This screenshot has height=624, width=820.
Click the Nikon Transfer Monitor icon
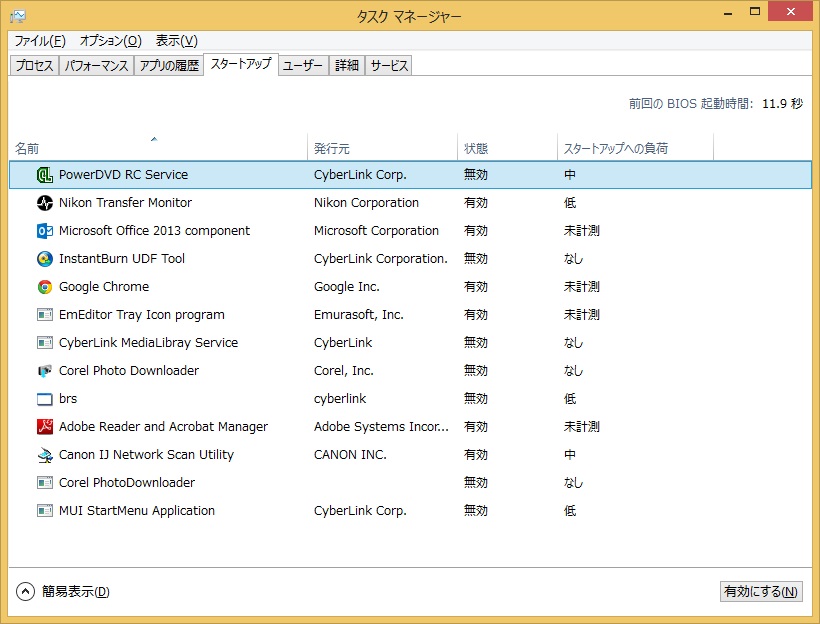click(x=44, y=202)
